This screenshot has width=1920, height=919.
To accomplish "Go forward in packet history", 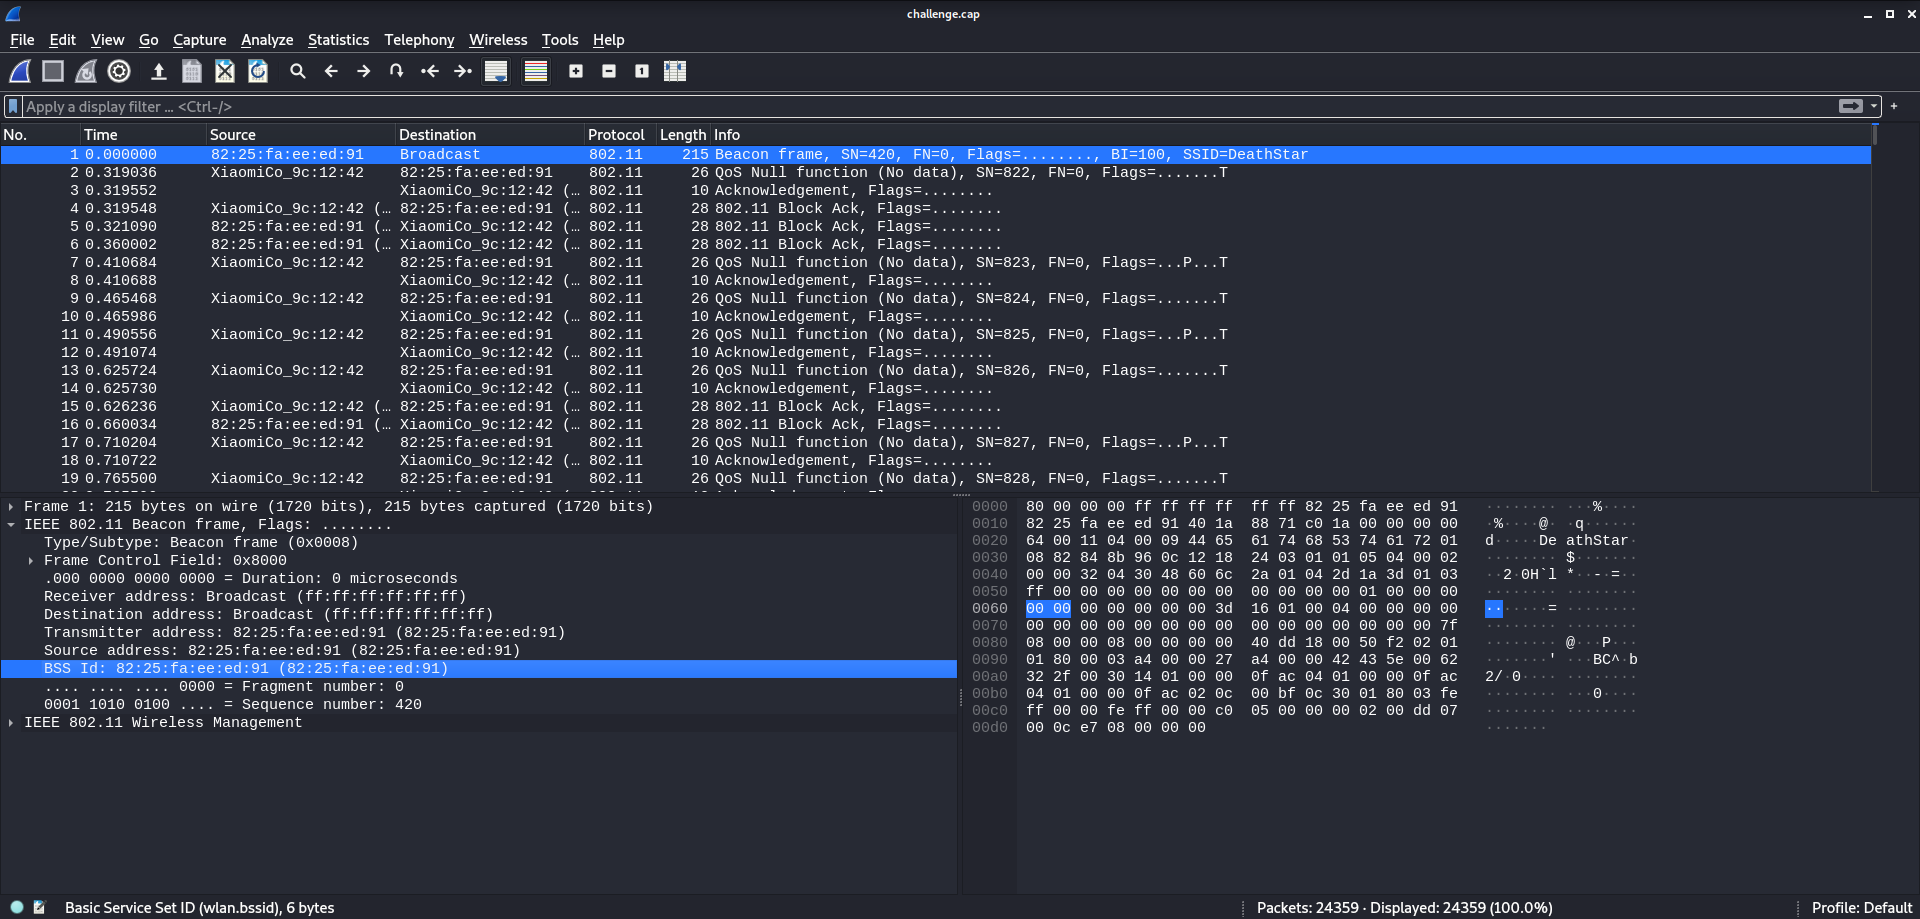I will pyautogui.click(x=364, y=71).
